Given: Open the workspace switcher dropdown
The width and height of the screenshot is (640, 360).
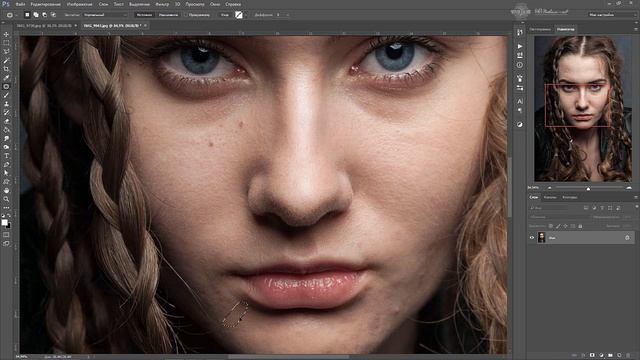Looking at the screenshot, I should pyautogui.click(x=612, y=15).
